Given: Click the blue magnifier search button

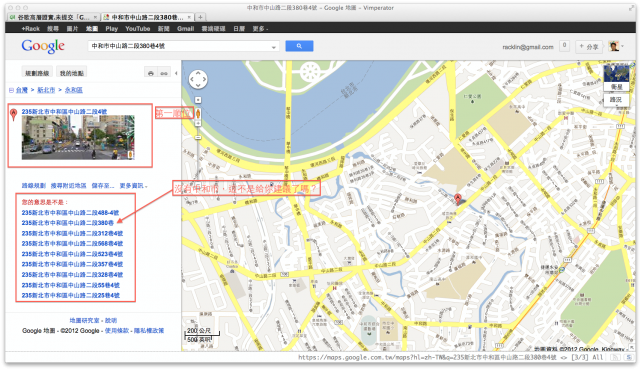Looking at the screenshot, I should [299, 46].
